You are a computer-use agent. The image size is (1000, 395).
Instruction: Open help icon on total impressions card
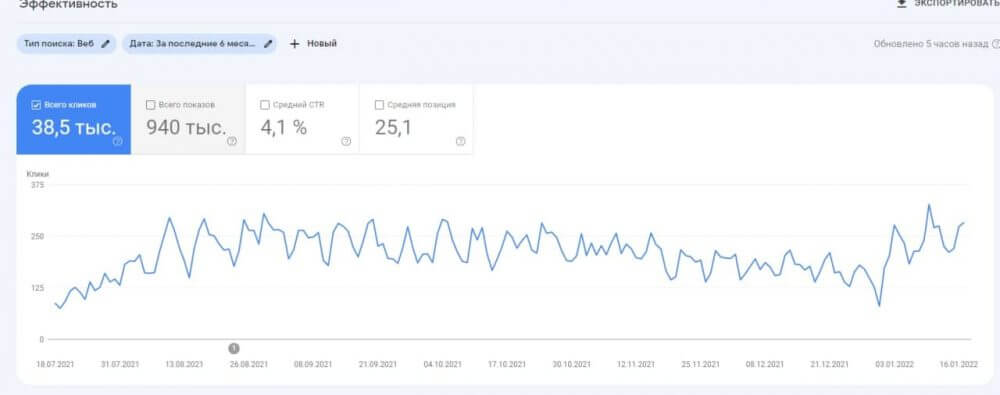[x=232, y=142]
